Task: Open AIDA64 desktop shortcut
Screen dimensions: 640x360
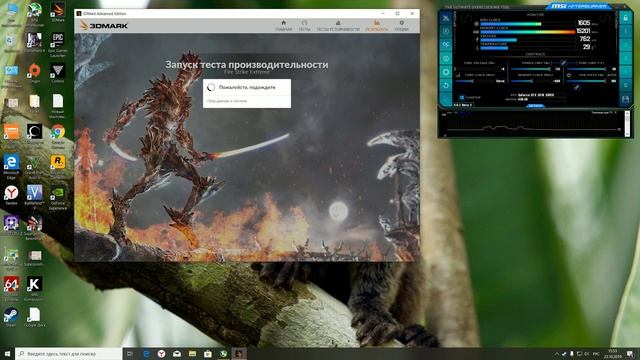Action: (11, 288)
